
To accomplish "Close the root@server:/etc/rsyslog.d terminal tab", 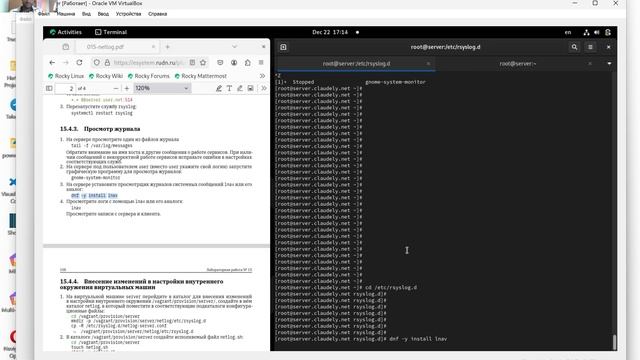I will [428, 64].
